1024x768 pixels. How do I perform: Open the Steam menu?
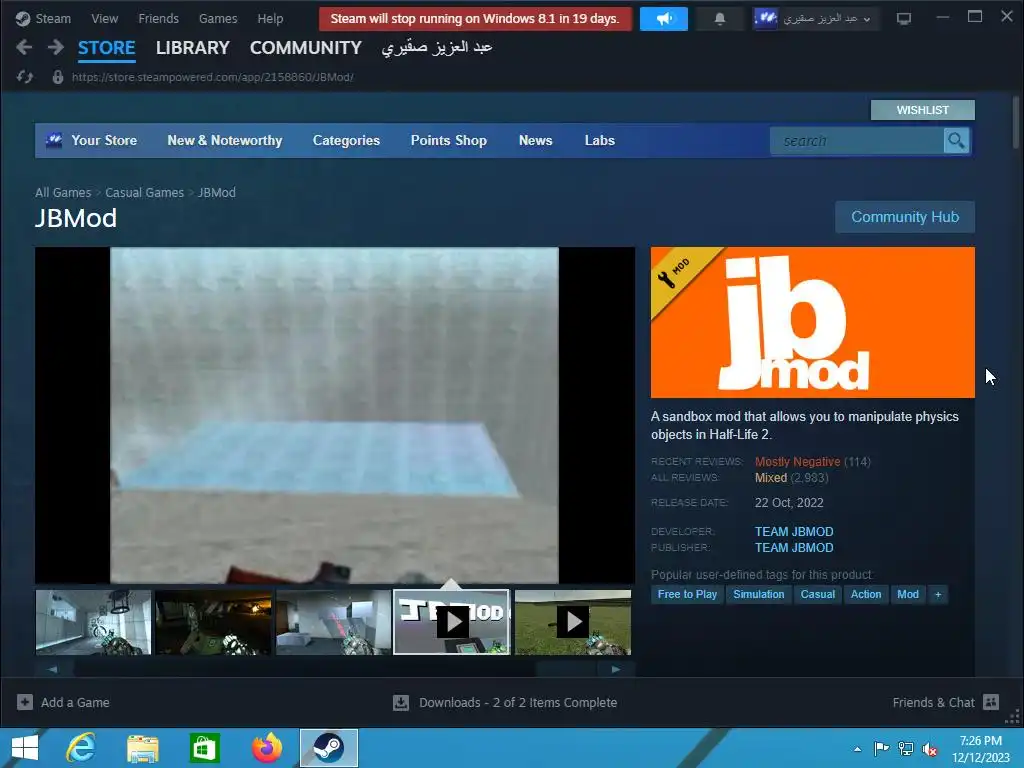pyautogui.click(x=53, y=18)
